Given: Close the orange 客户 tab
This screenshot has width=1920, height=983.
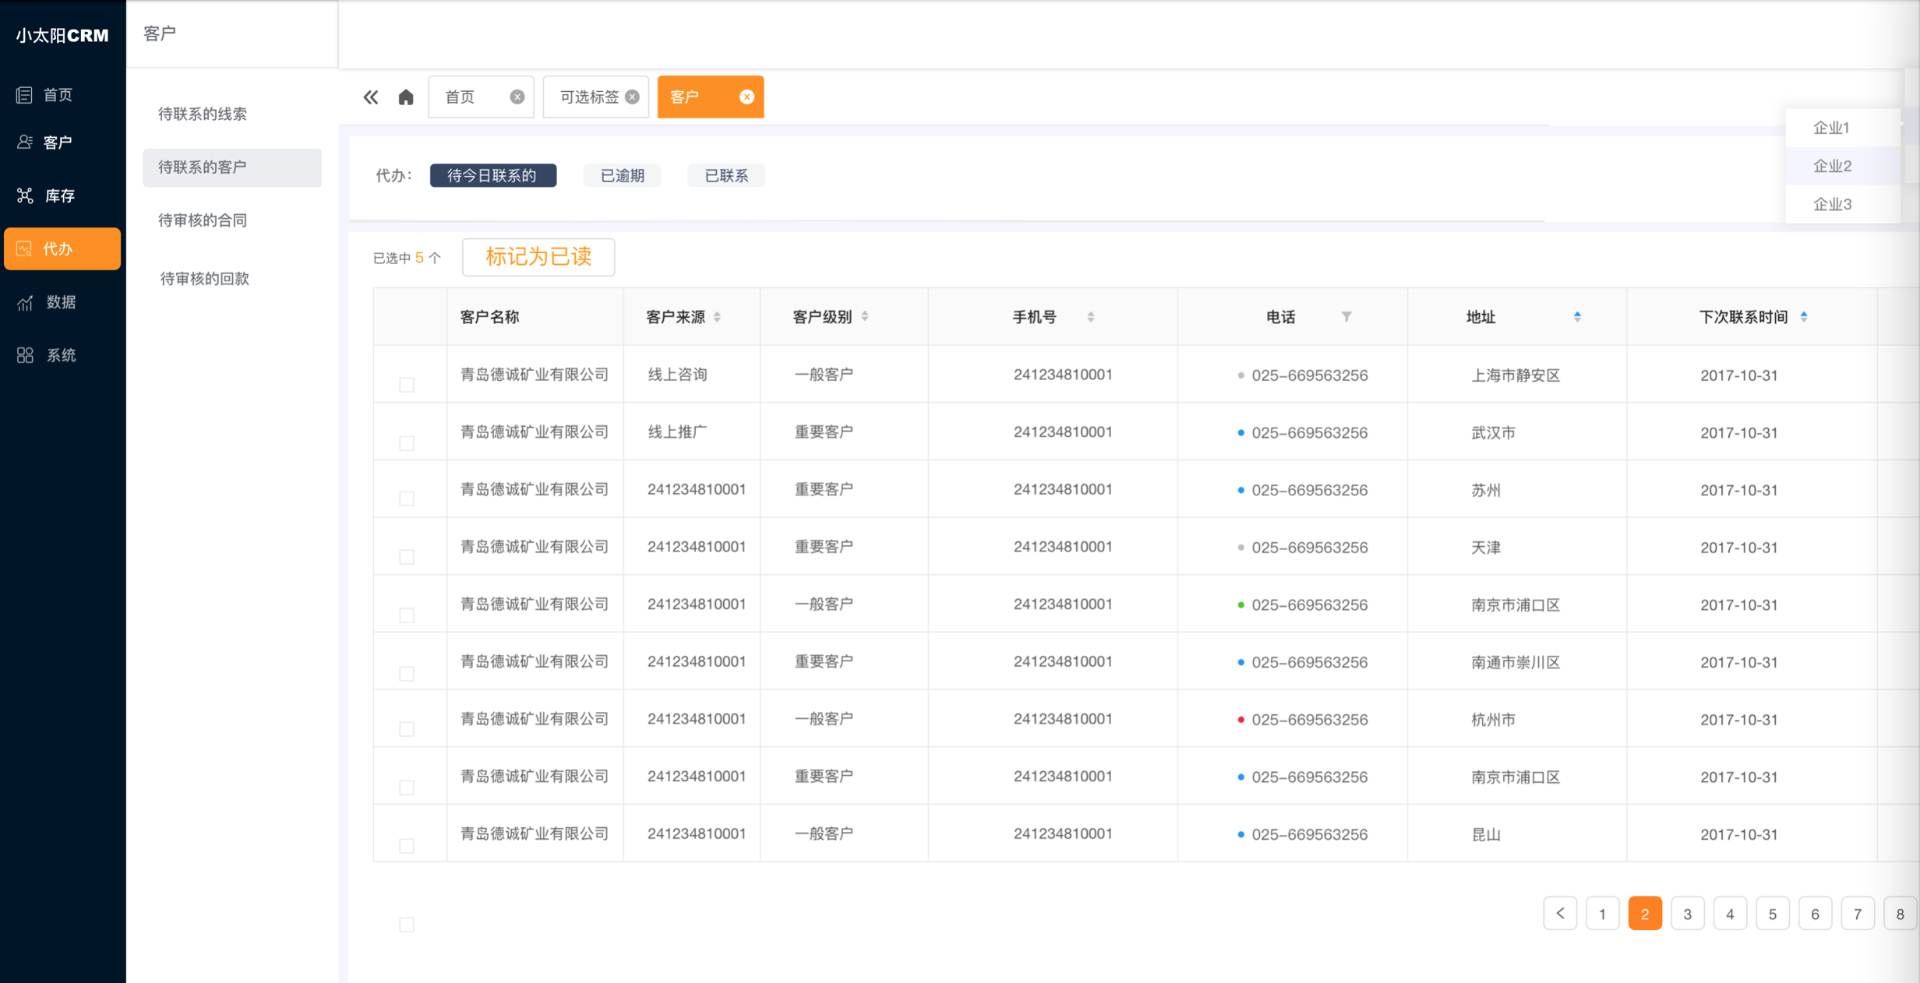Looking at the screenshot, I should click(747, 97).
